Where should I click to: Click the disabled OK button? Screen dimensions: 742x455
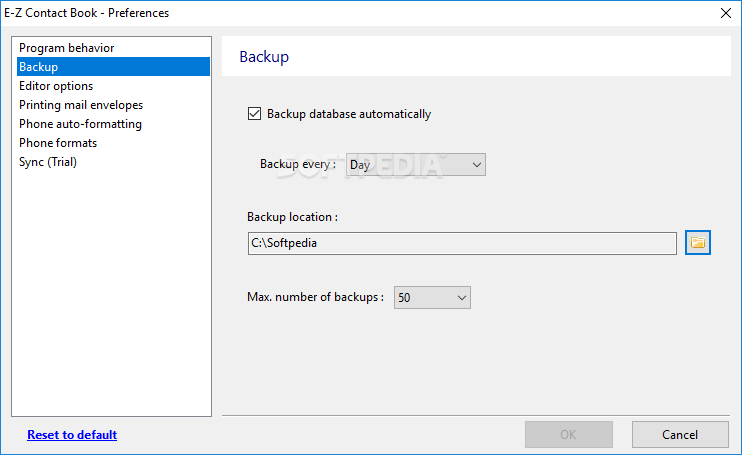pyautogui.click(x=569, y=435)
